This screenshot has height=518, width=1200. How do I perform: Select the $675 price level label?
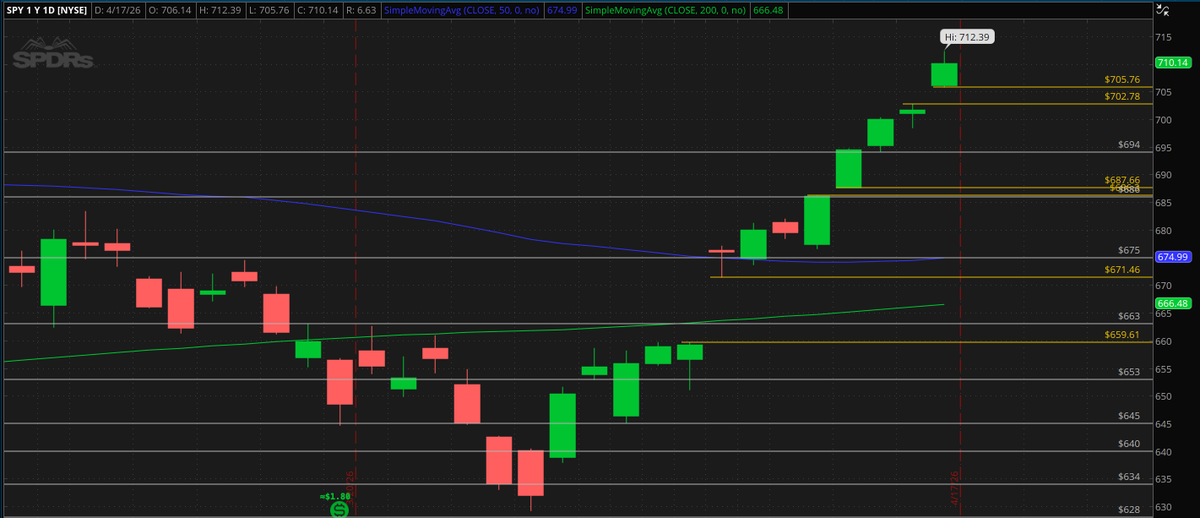click(1129, 251)
